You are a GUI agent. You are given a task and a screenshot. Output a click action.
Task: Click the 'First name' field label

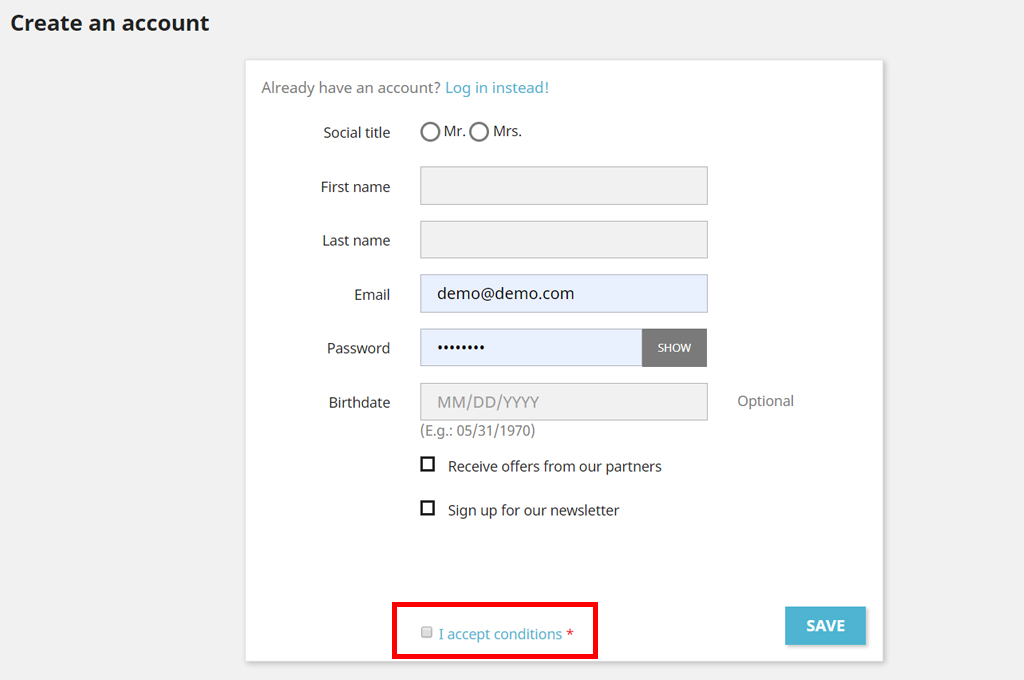click(x=355, y=187)
